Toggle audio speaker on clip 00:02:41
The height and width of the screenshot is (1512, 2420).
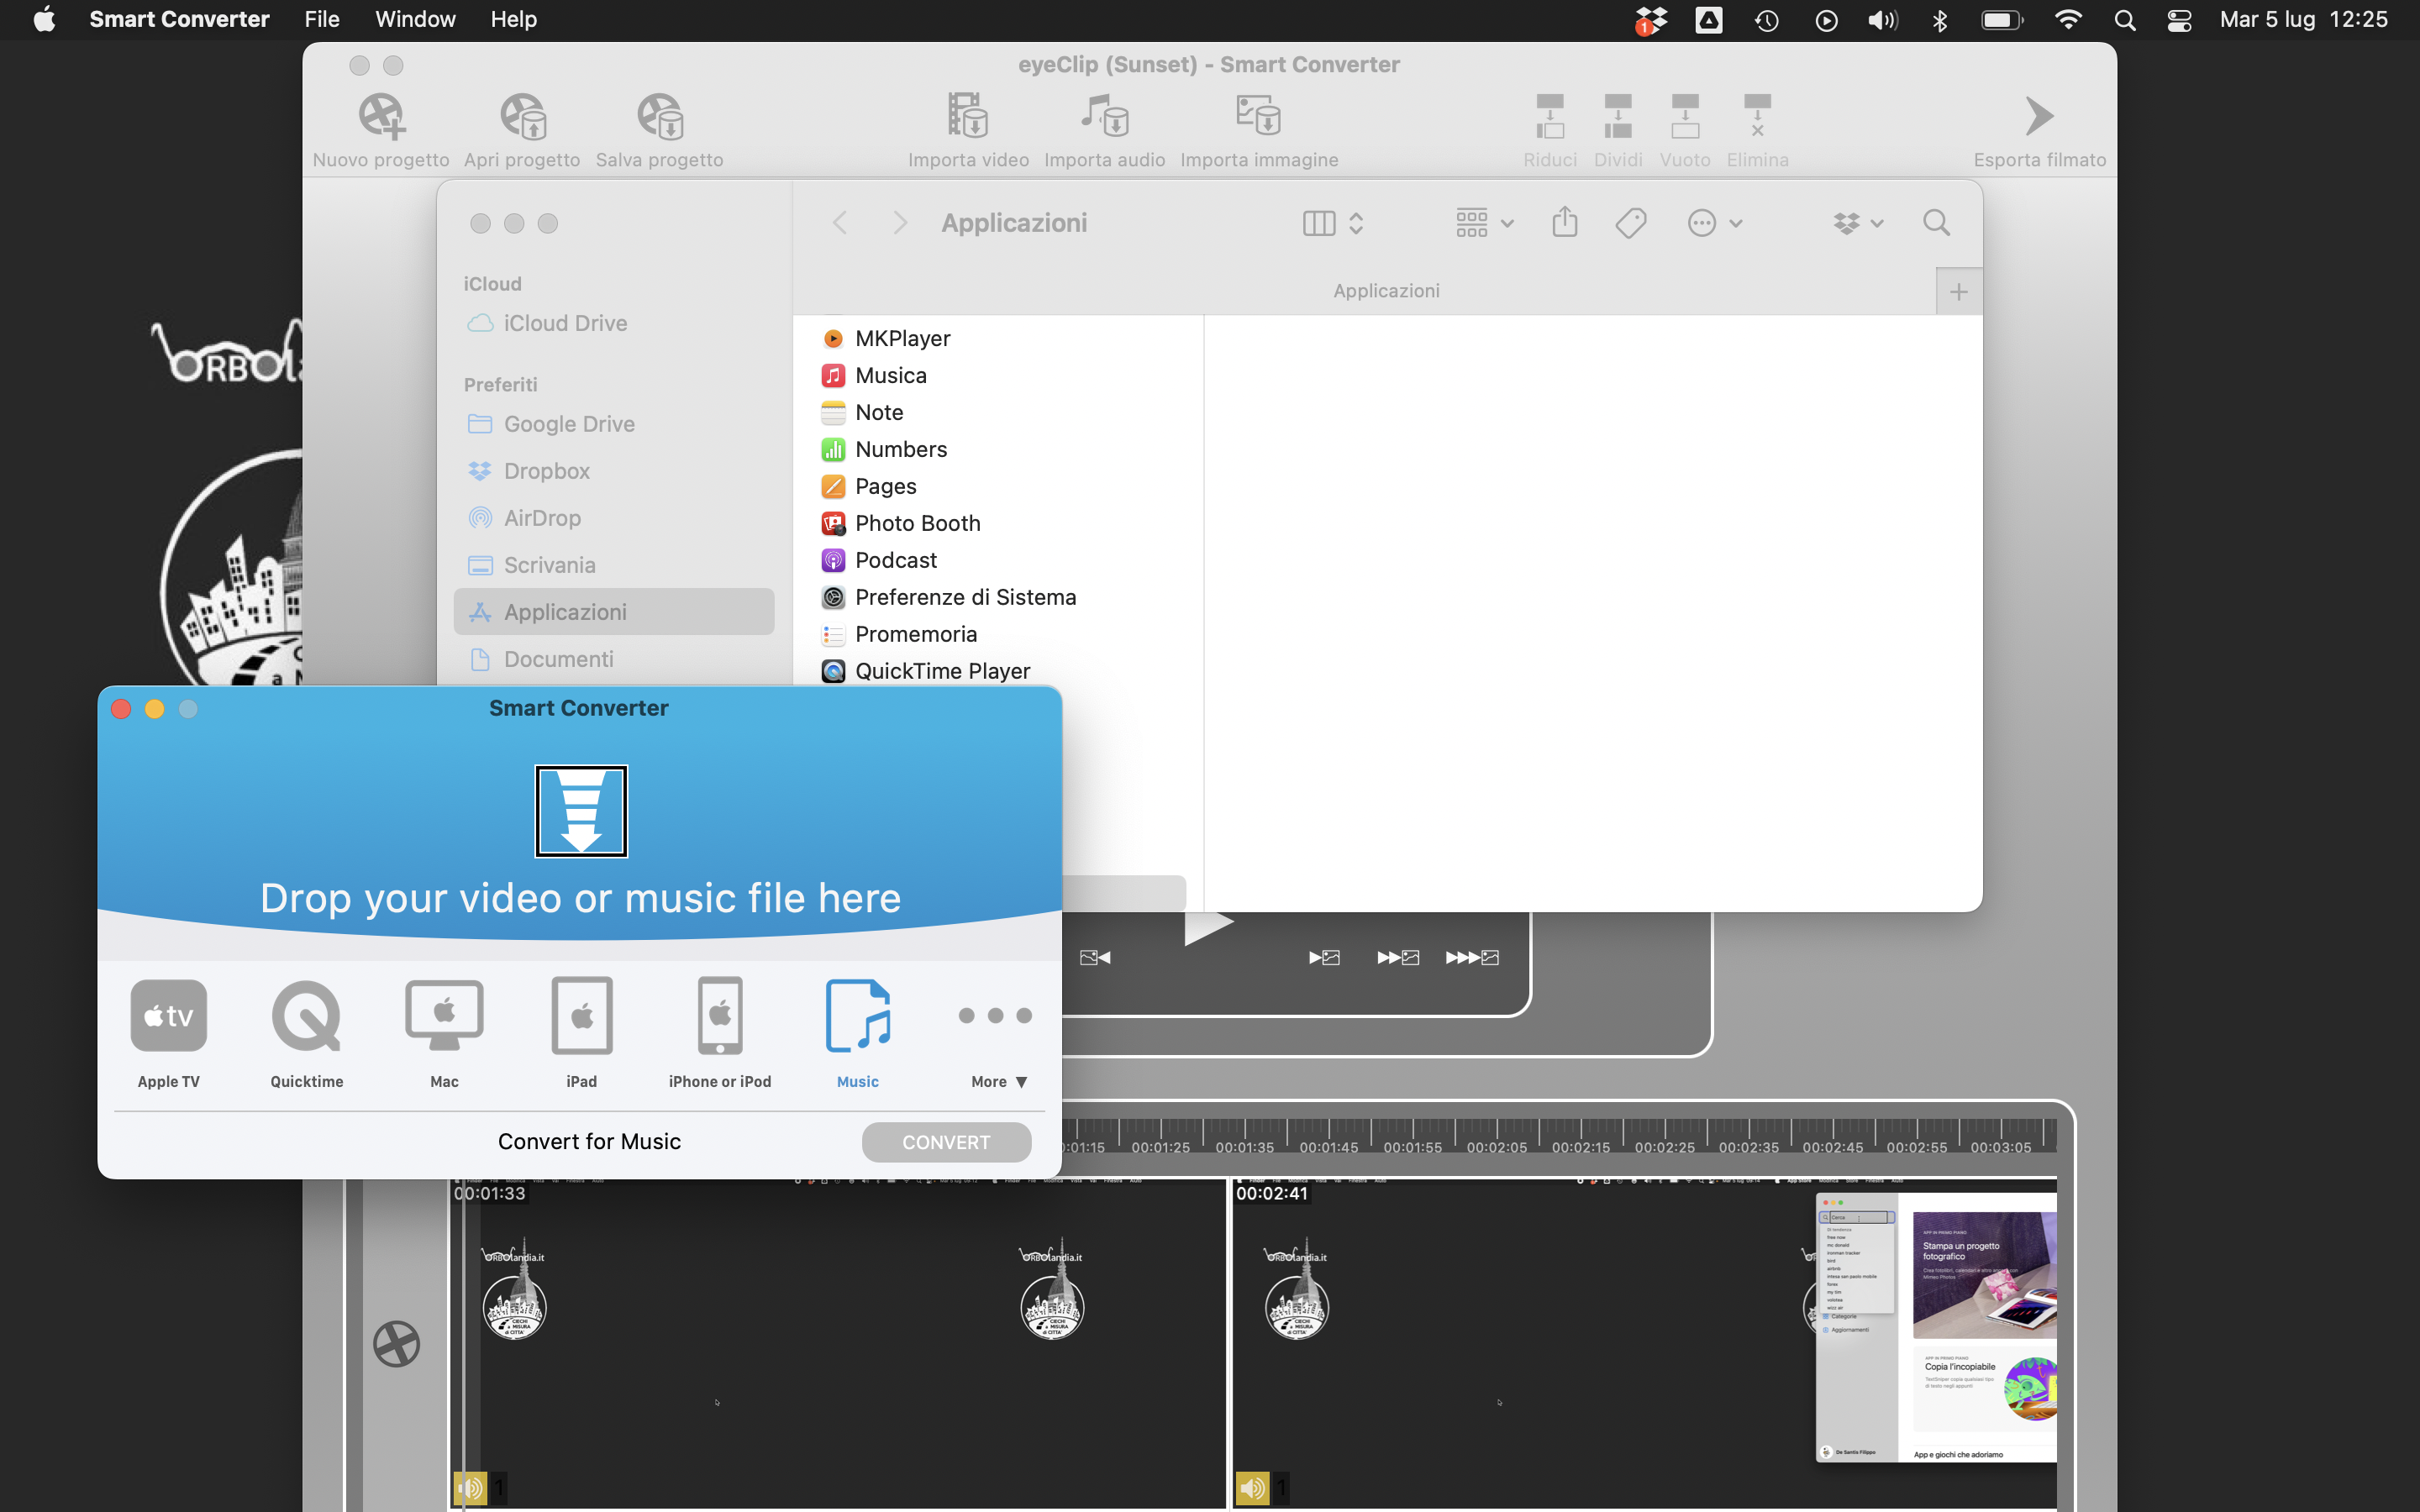click(x=1252, y=1487)
